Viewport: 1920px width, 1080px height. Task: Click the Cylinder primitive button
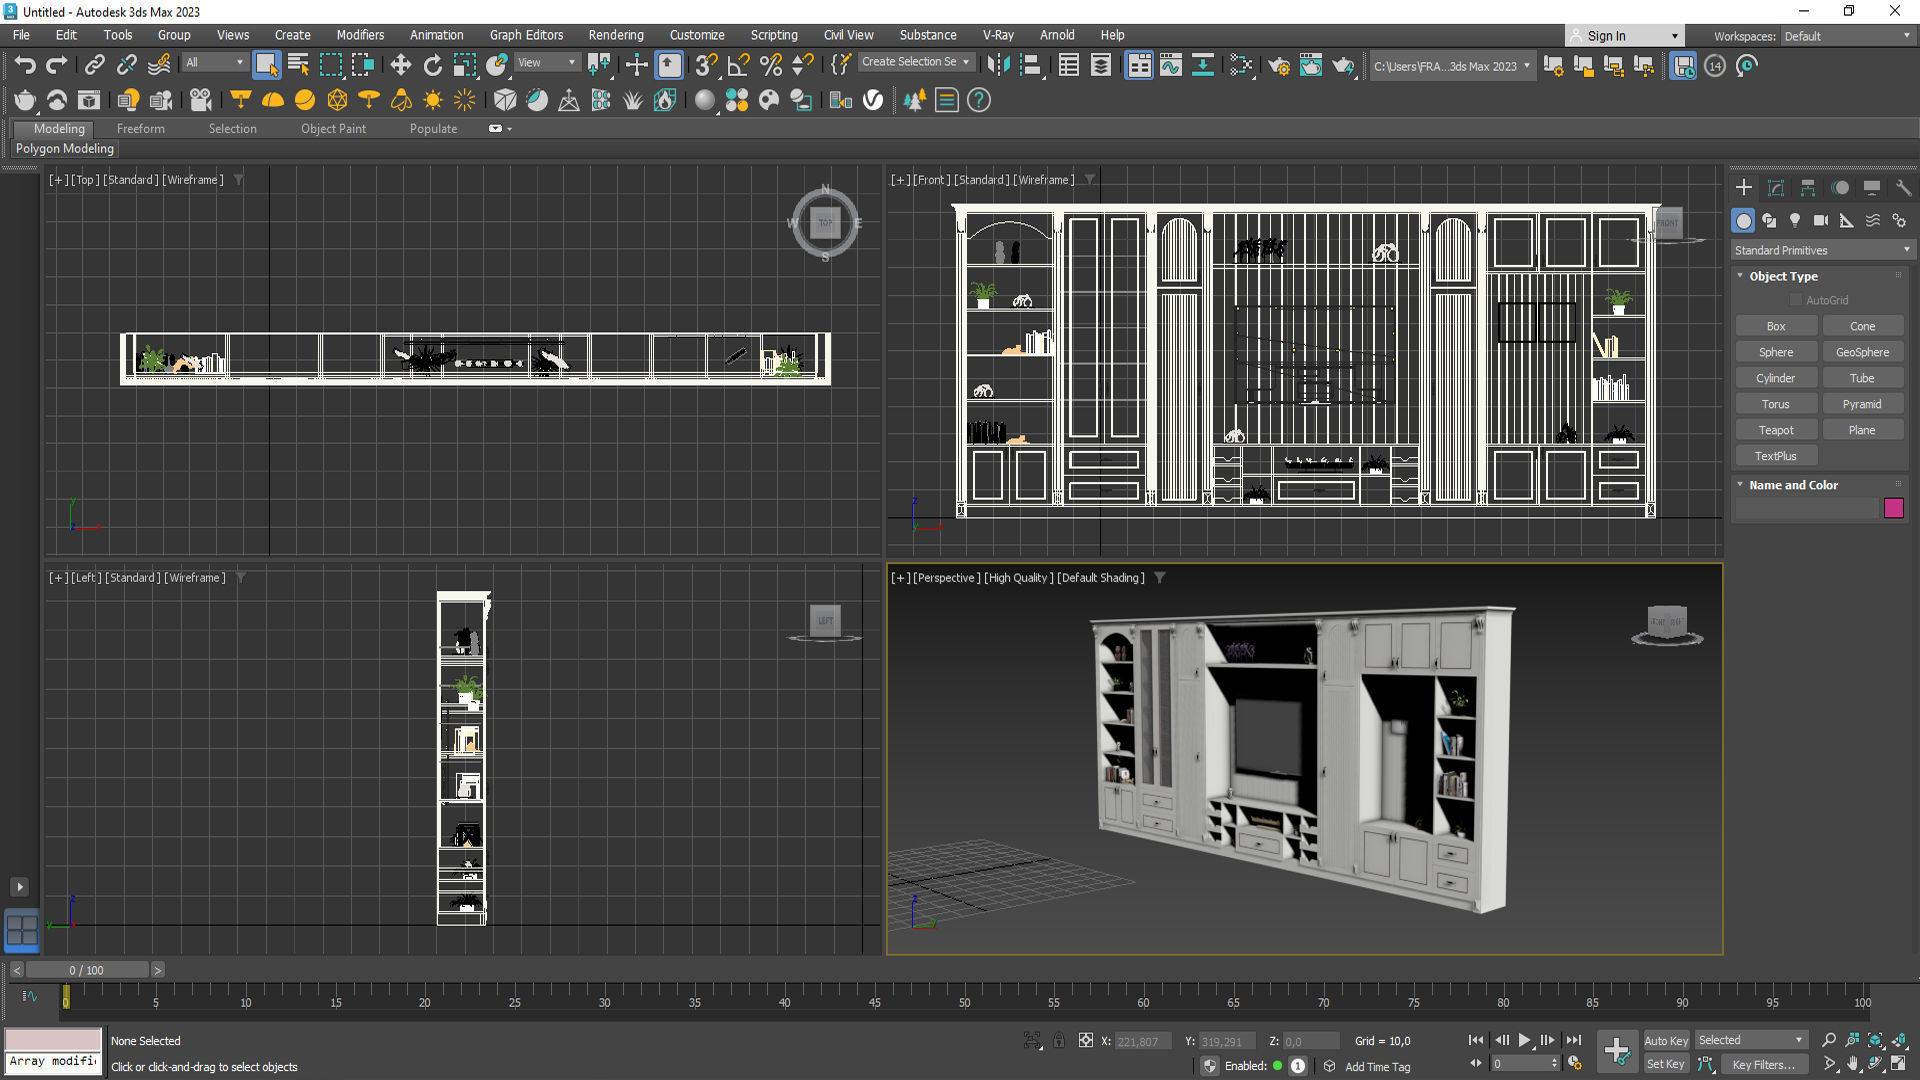click(x=1776, y=379)
